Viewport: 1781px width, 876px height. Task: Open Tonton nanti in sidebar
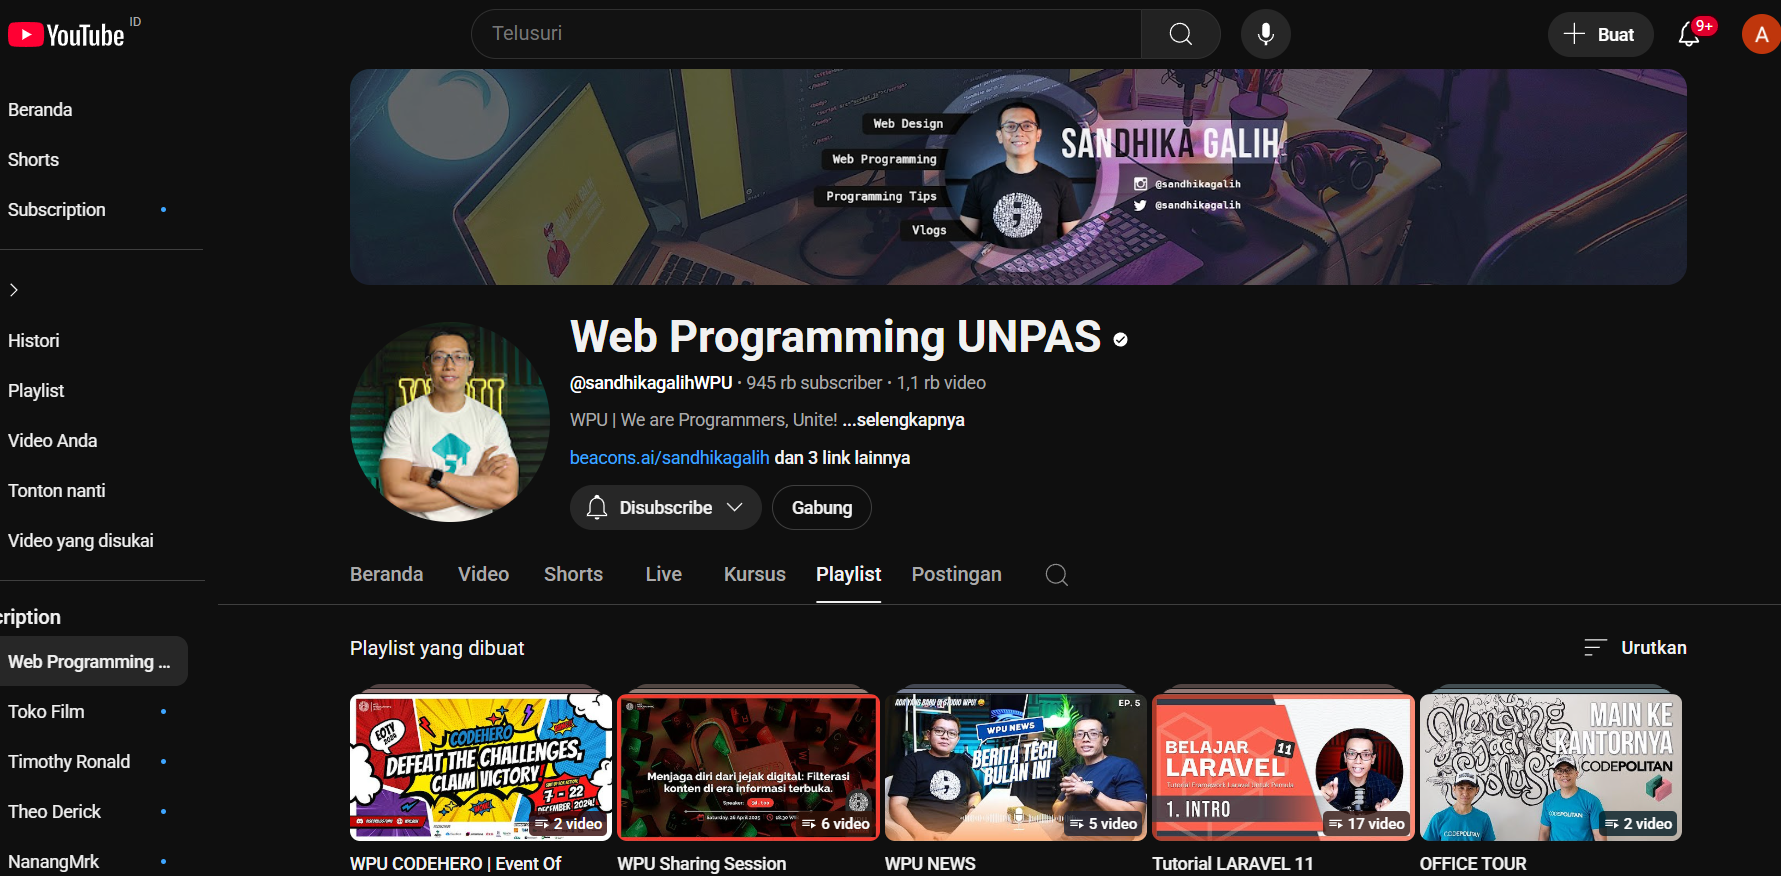coord(56,491)
